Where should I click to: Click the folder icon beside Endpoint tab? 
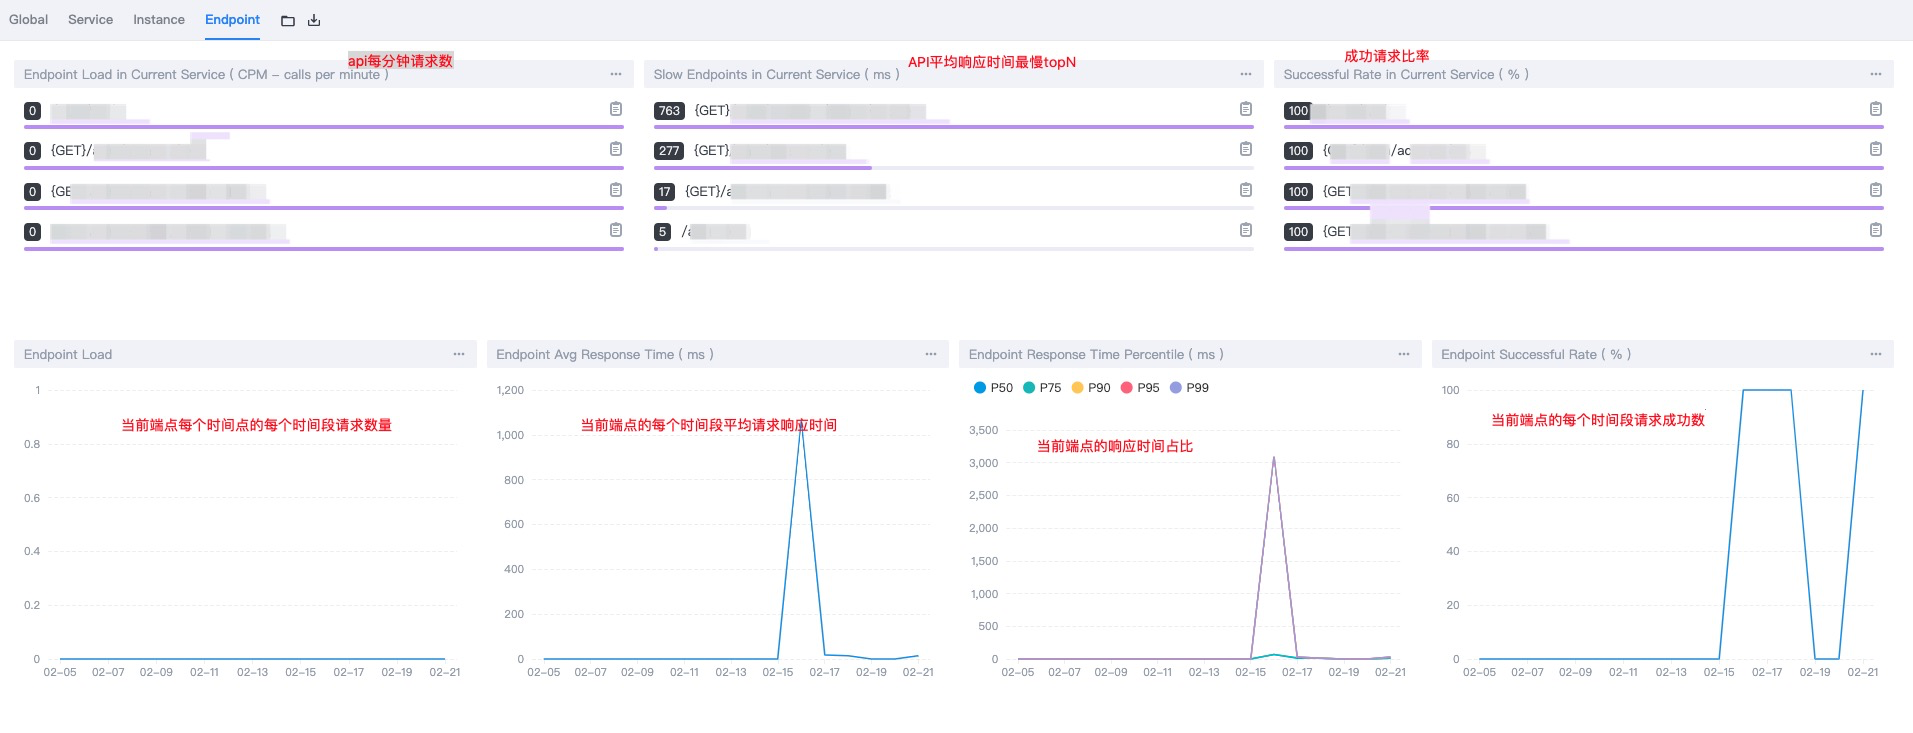(x=288, y=20)
